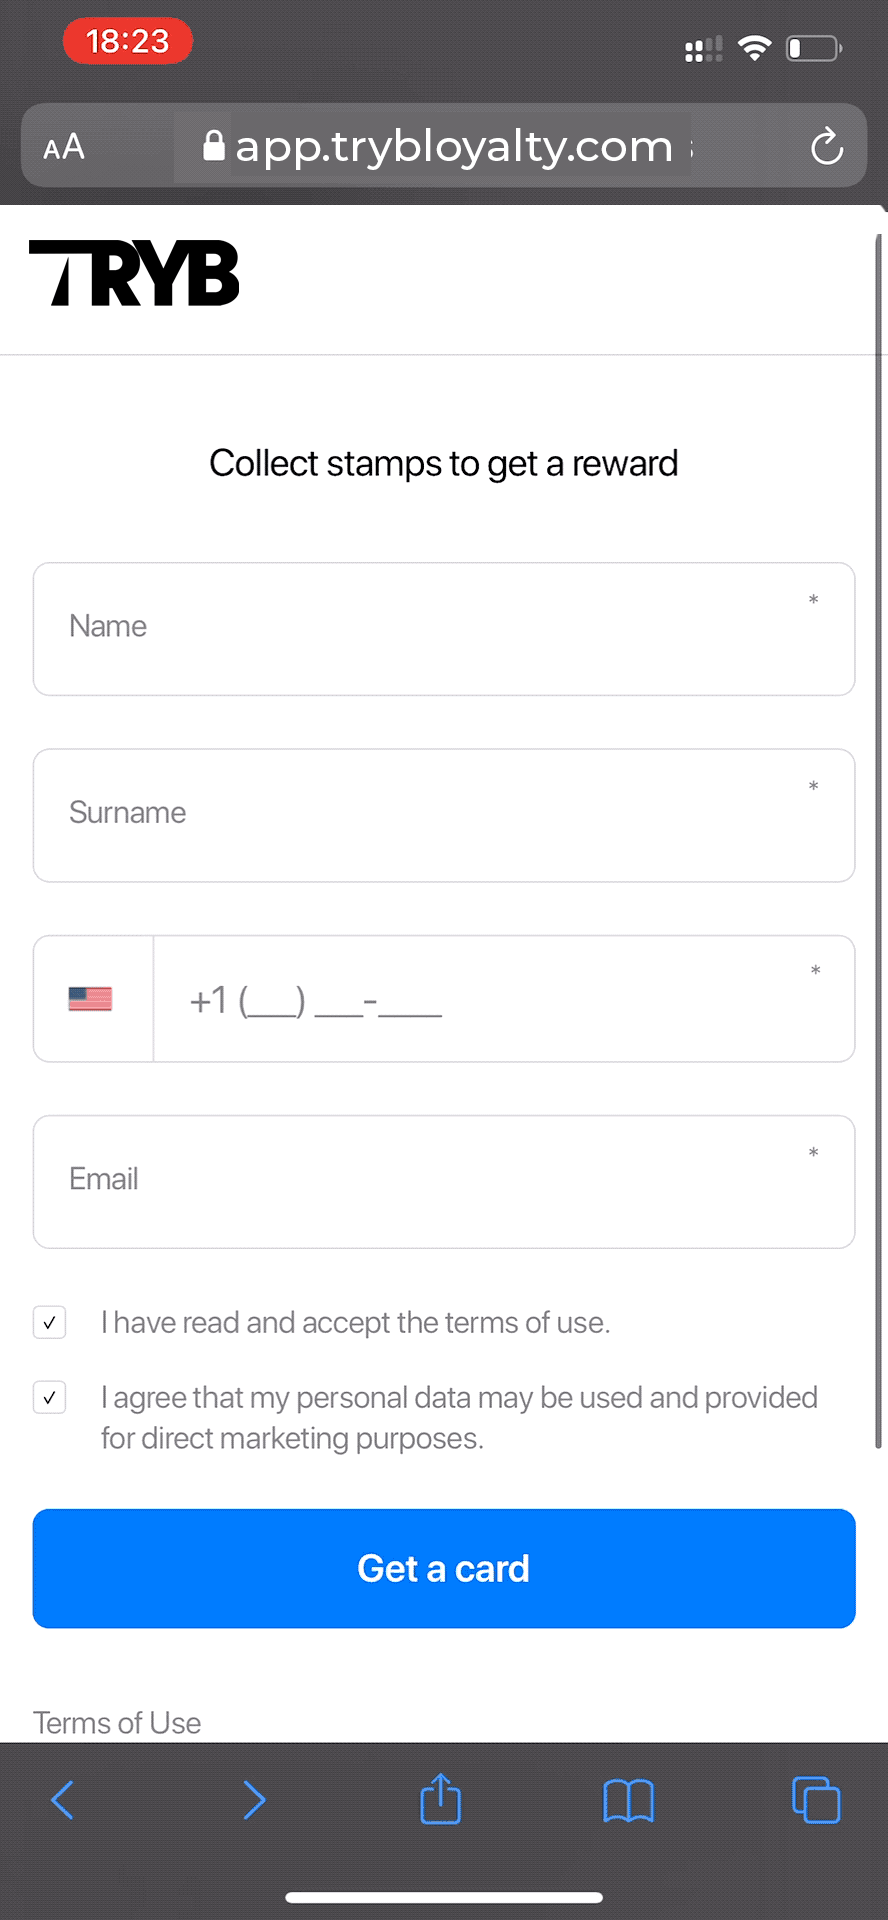Click the page's vertical scrollbar
This screenshot has width=888, height=1920.
click(879, 840)
